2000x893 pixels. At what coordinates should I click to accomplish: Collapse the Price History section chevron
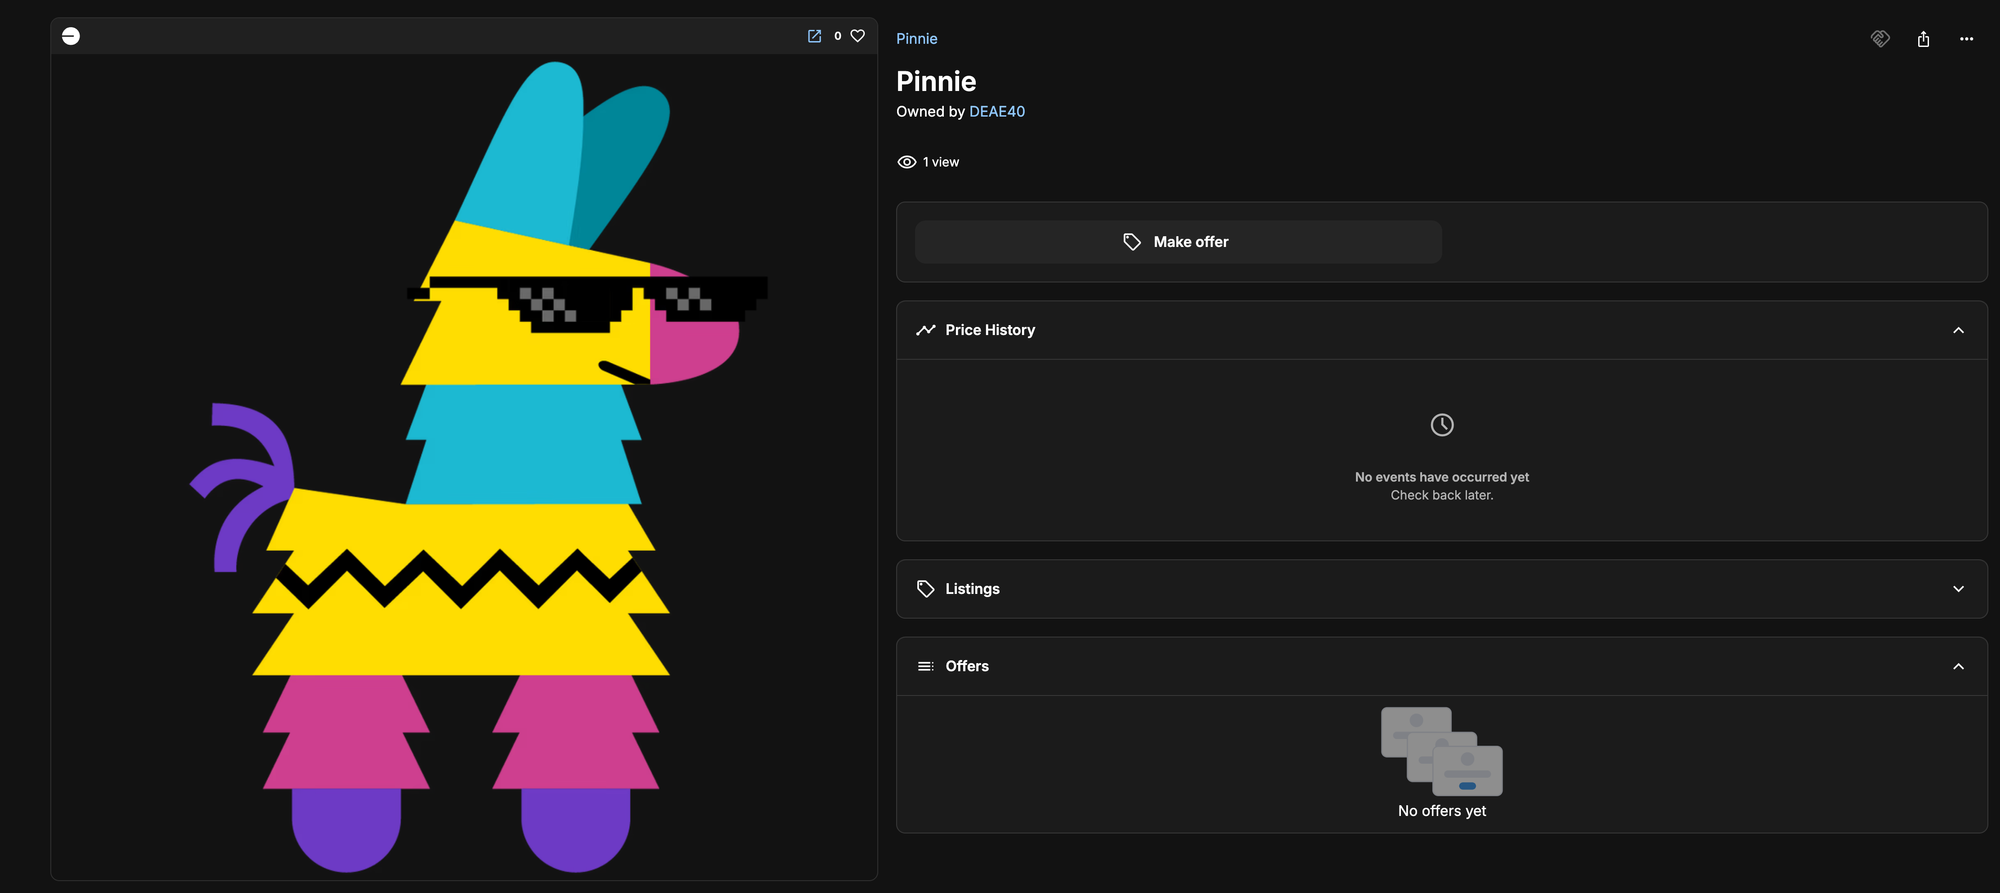(x=1958, y=330)
